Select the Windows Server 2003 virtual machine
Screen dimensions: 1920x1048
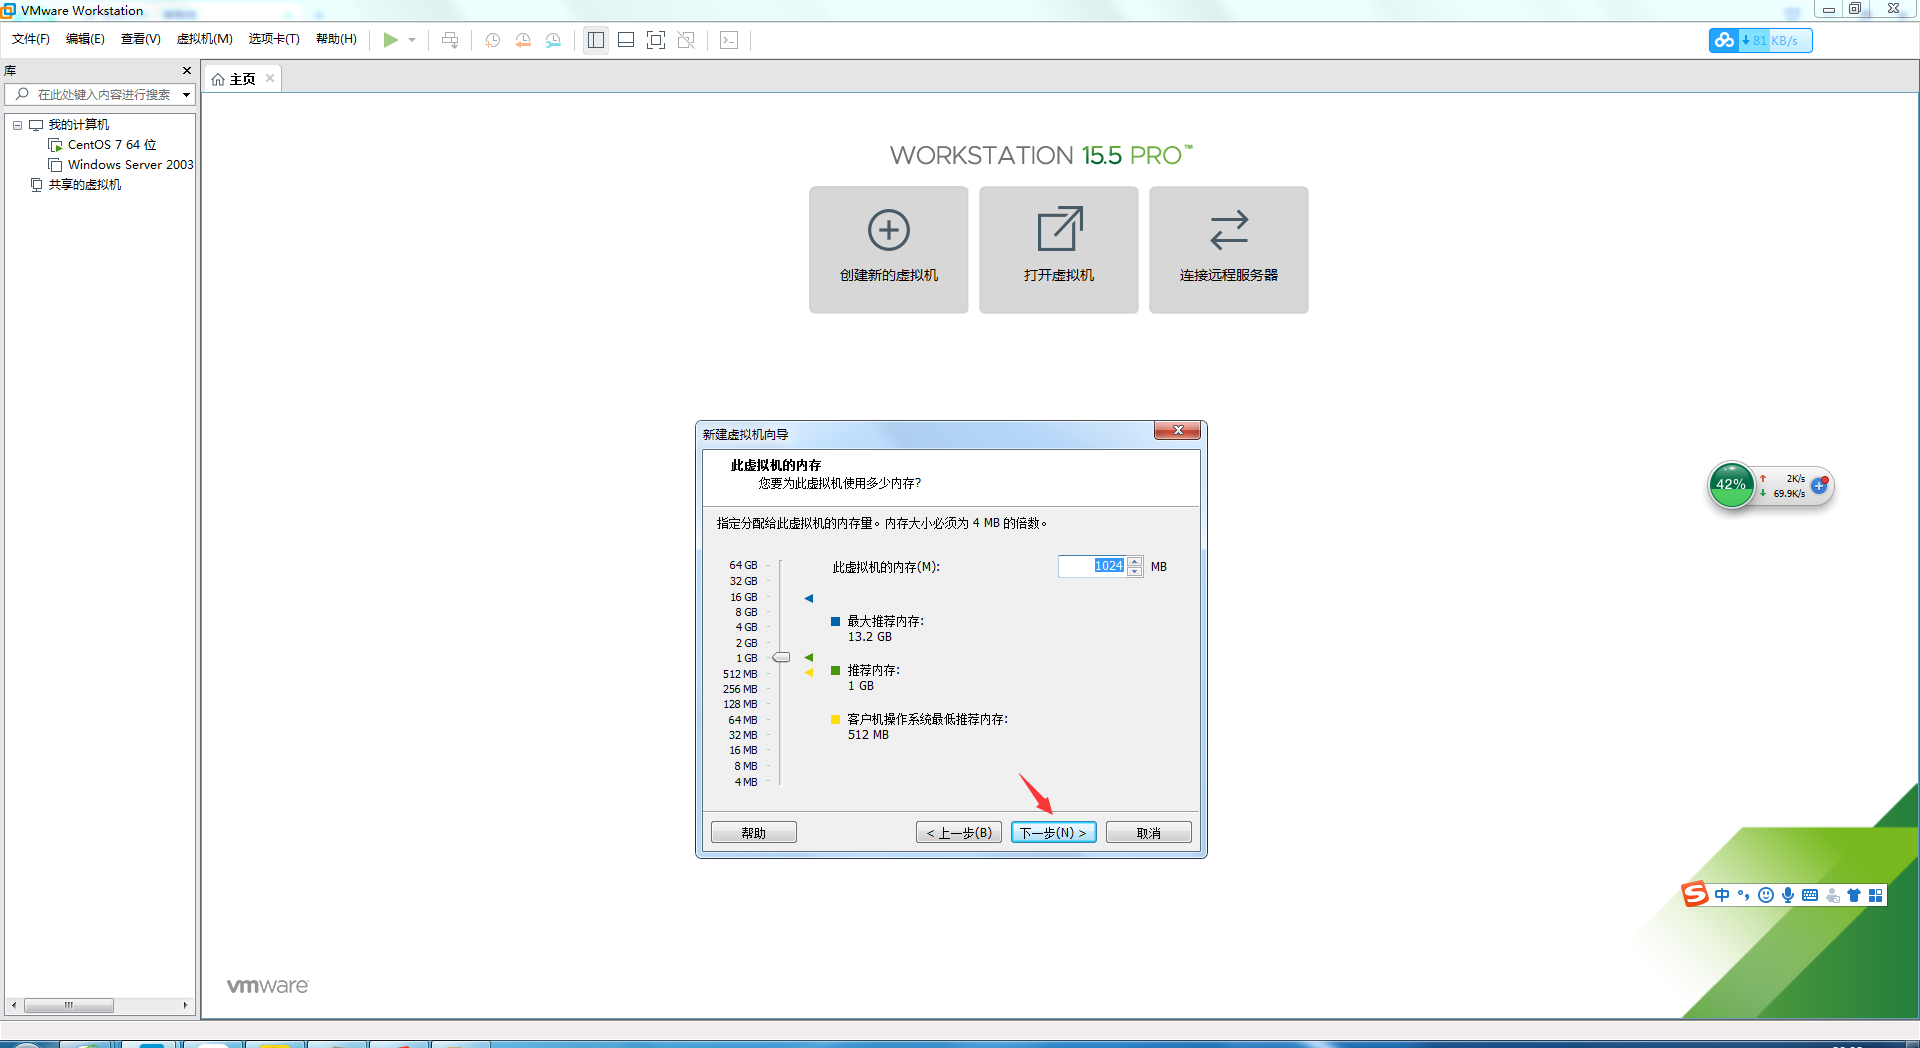pos(130,165)
